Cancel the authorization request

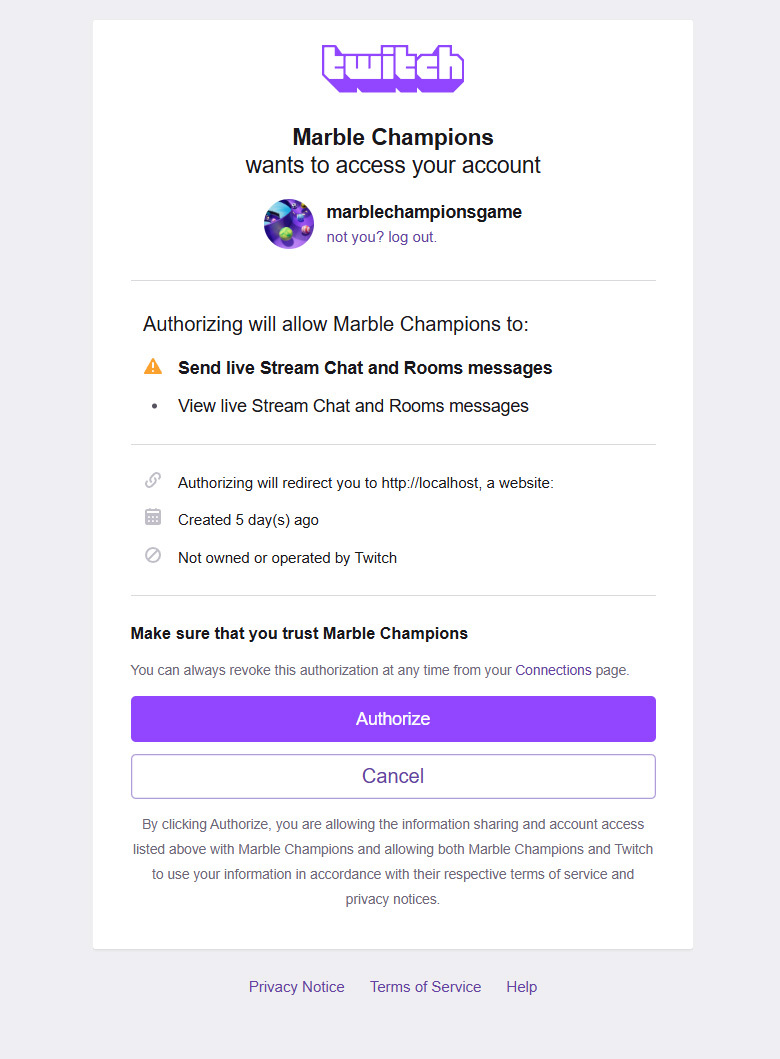click(x=393, y=776)
